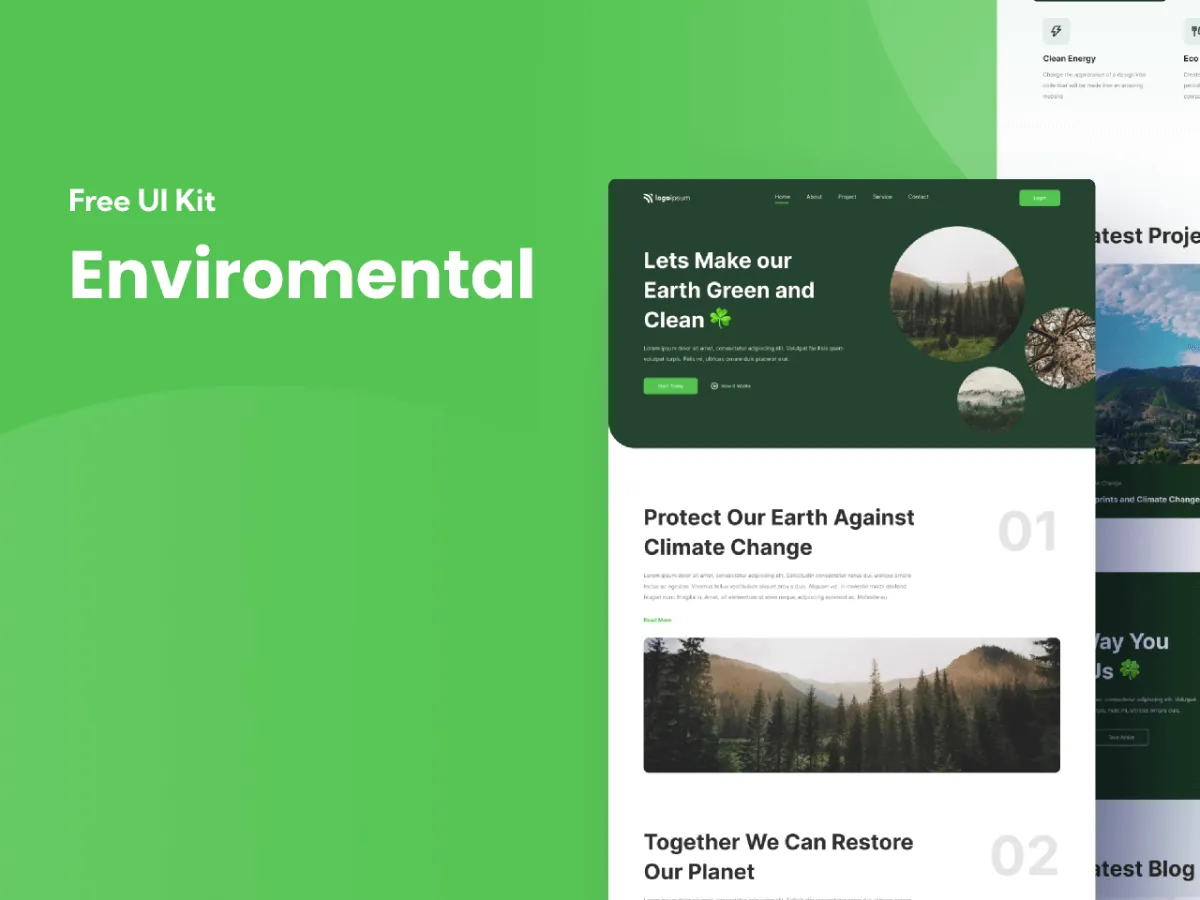Select Project in the navigation bar
The width and height of the screenshot is (1200, 900).
click(x=847, y=197)
